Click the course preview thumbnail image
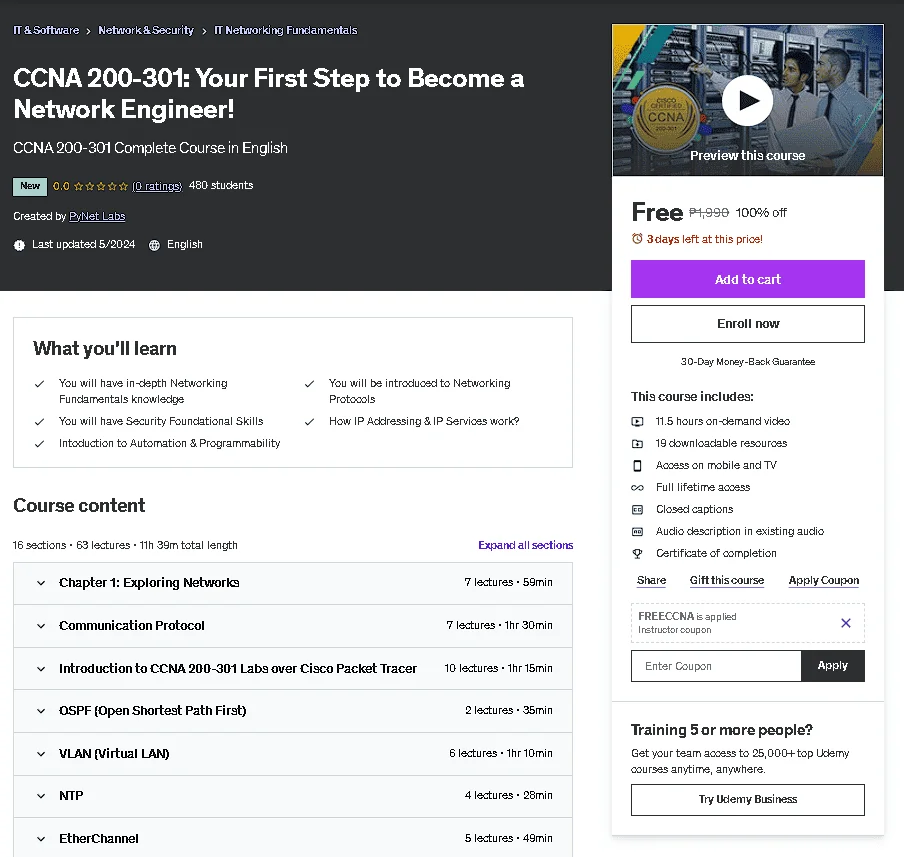The image size is (904, 857). (747, 100)
